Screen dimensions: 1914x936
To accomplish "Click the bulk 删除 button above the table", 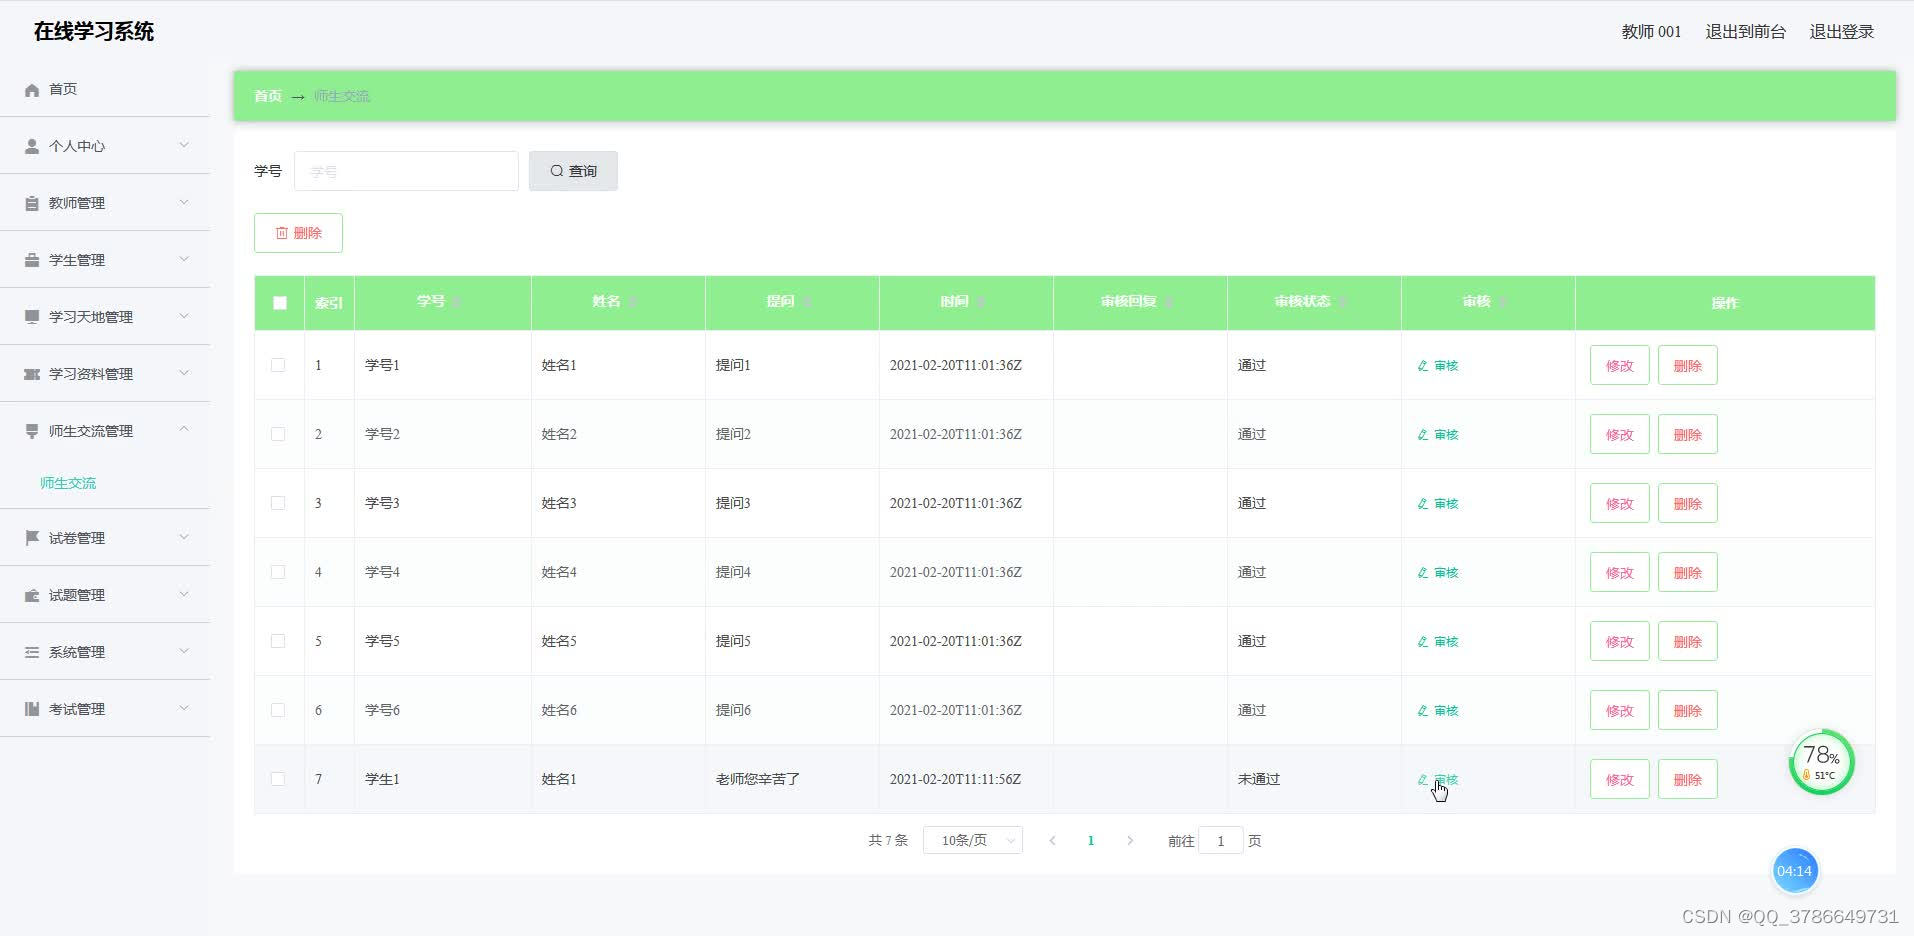I will click(x=298, y=233).
